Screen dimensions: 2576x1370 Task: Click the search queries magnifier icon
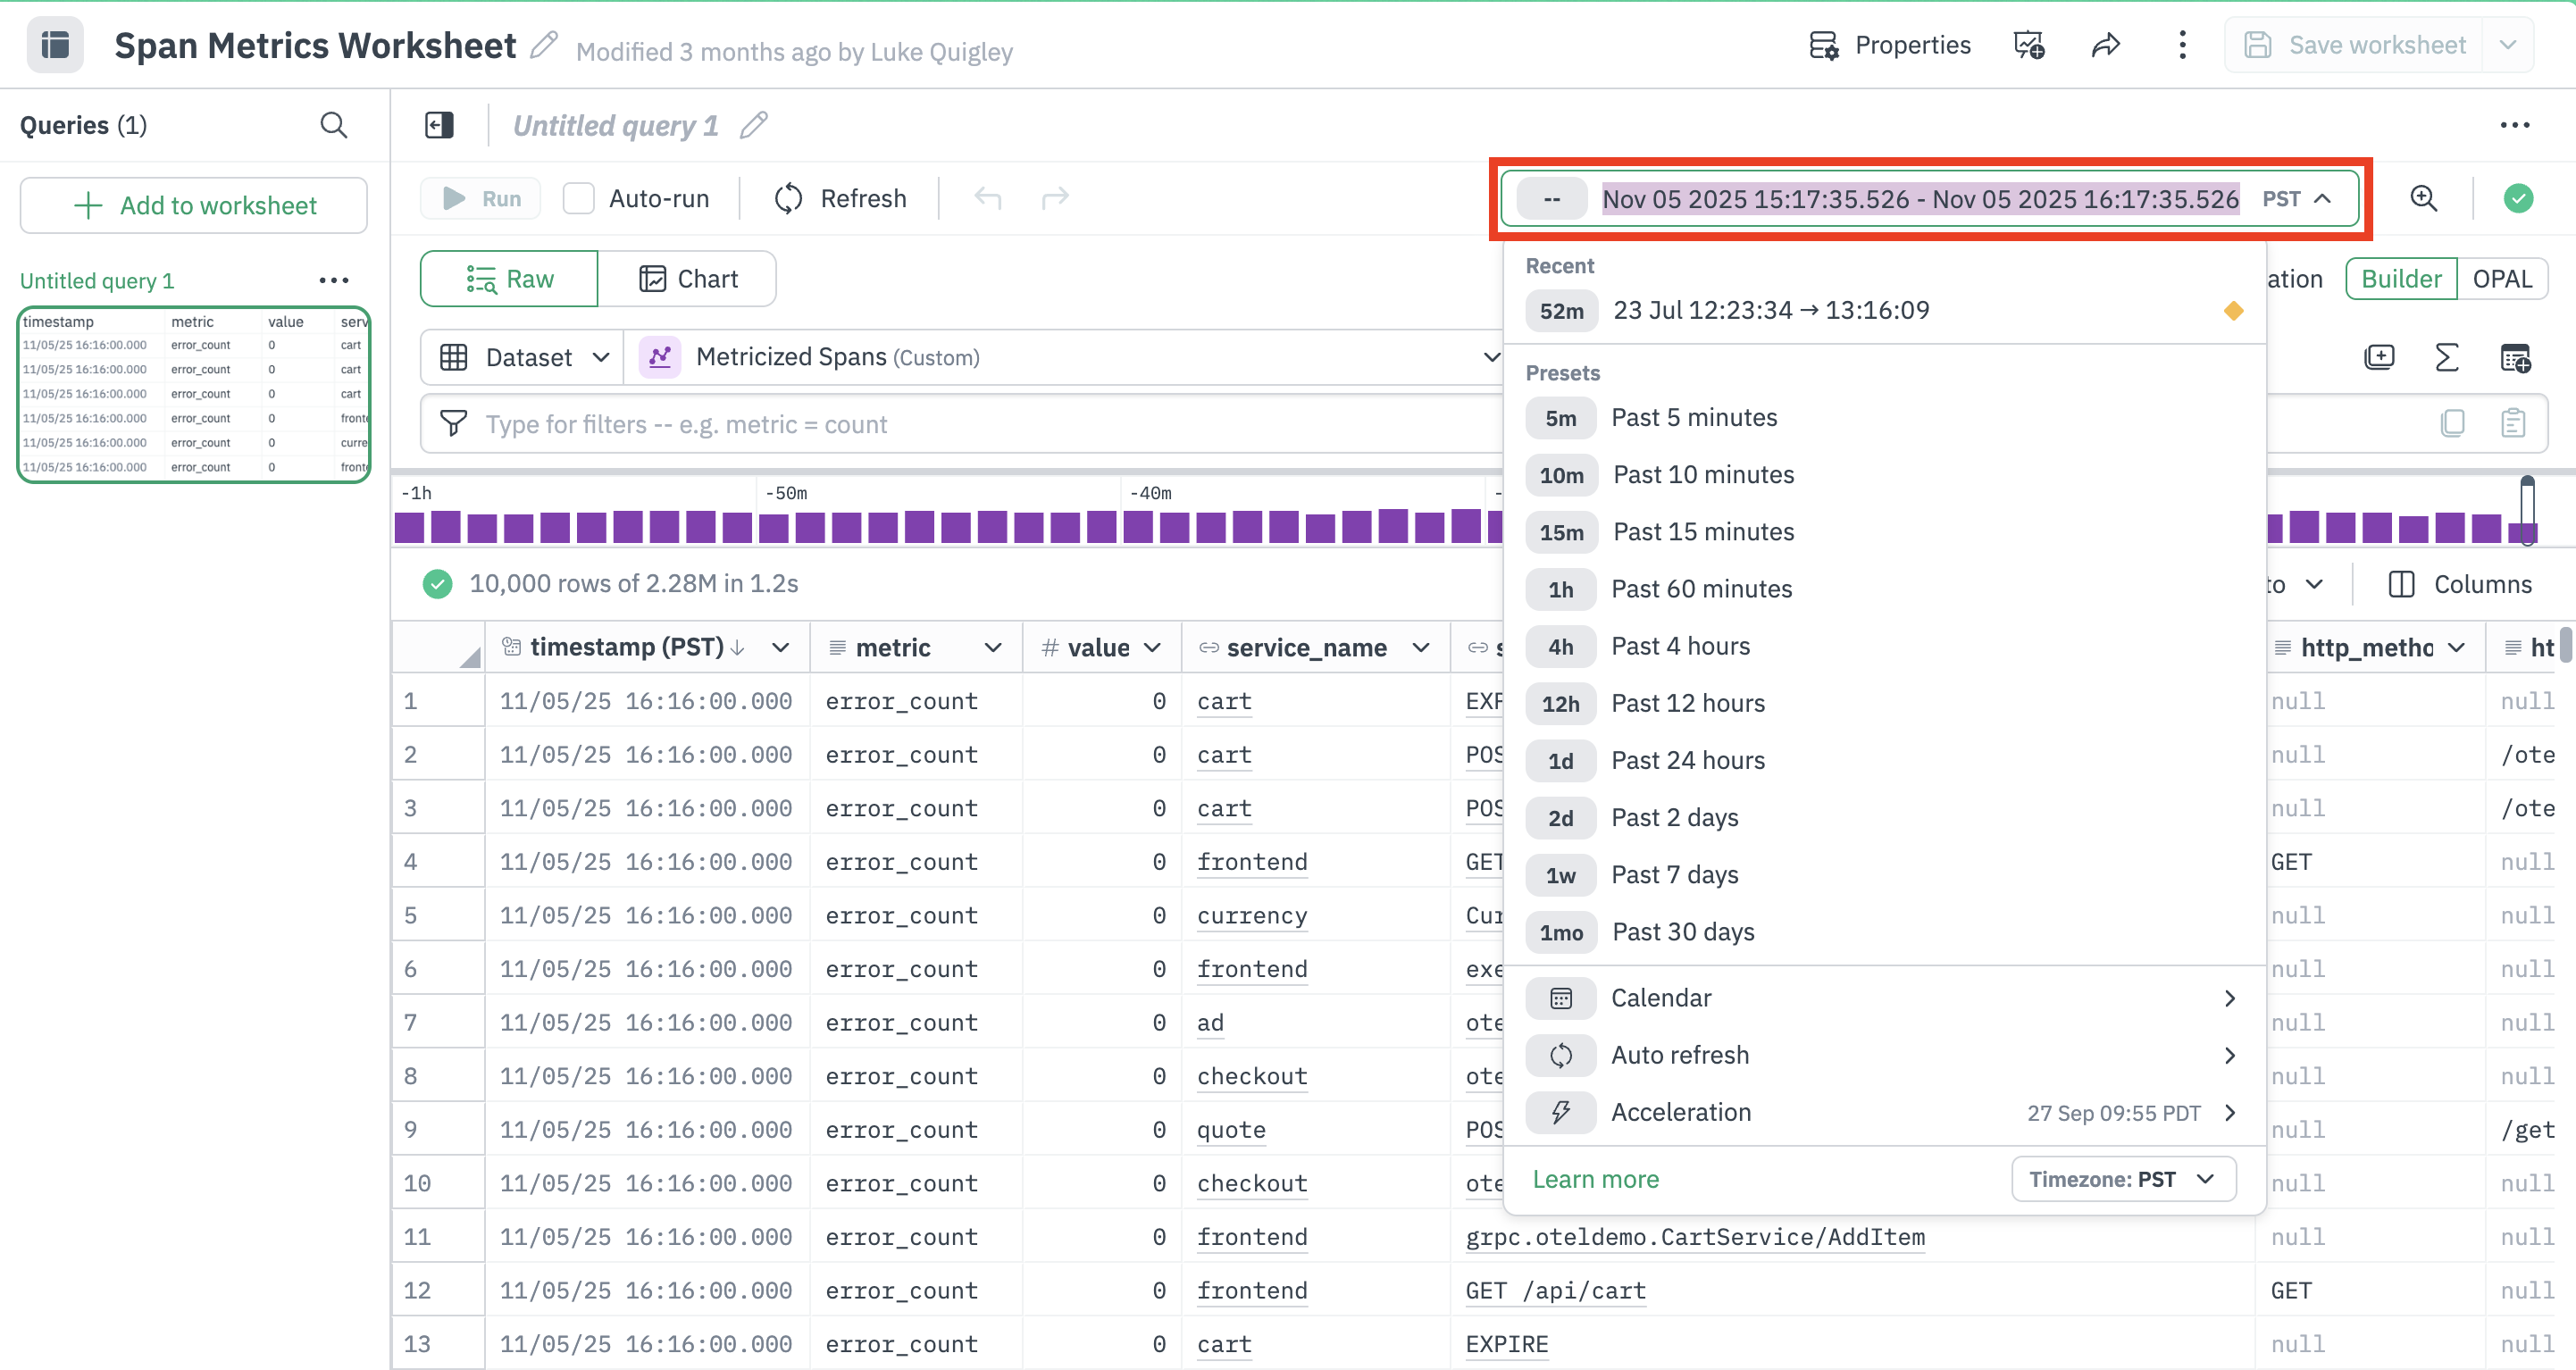pos(333,125)
